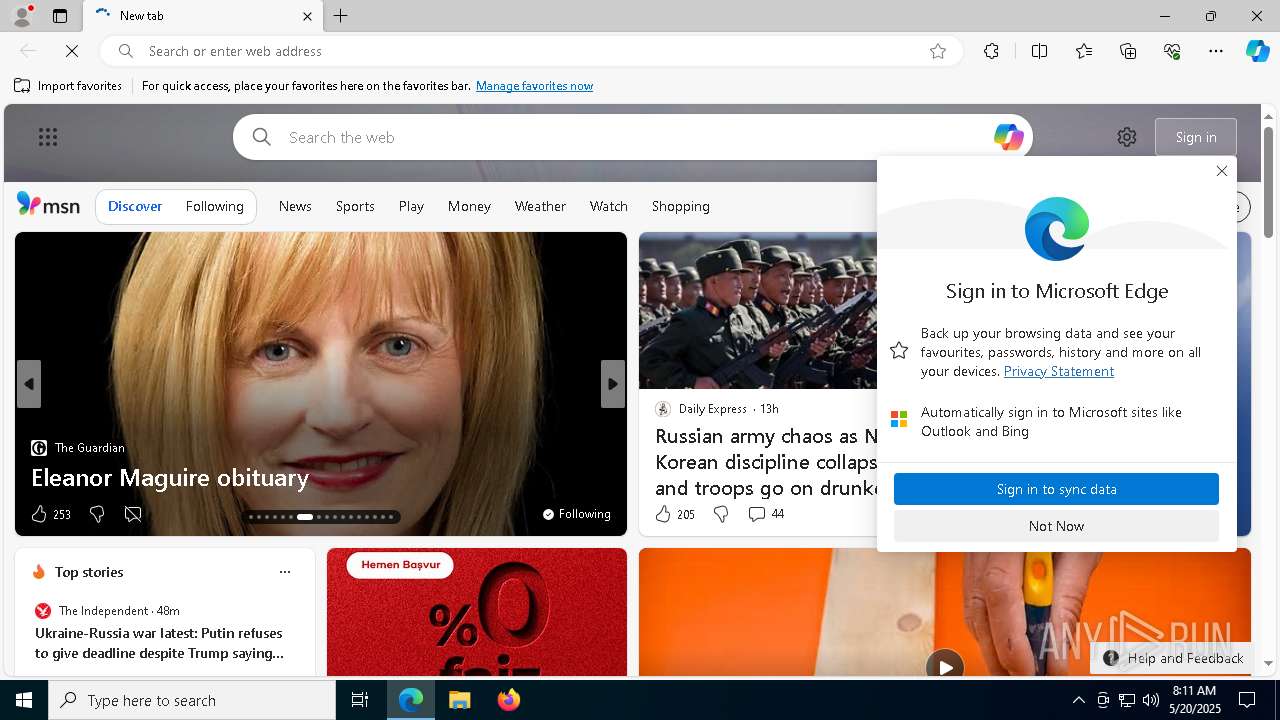
Task: Open the Watch menu item
Action: click(x=608, y=206)
